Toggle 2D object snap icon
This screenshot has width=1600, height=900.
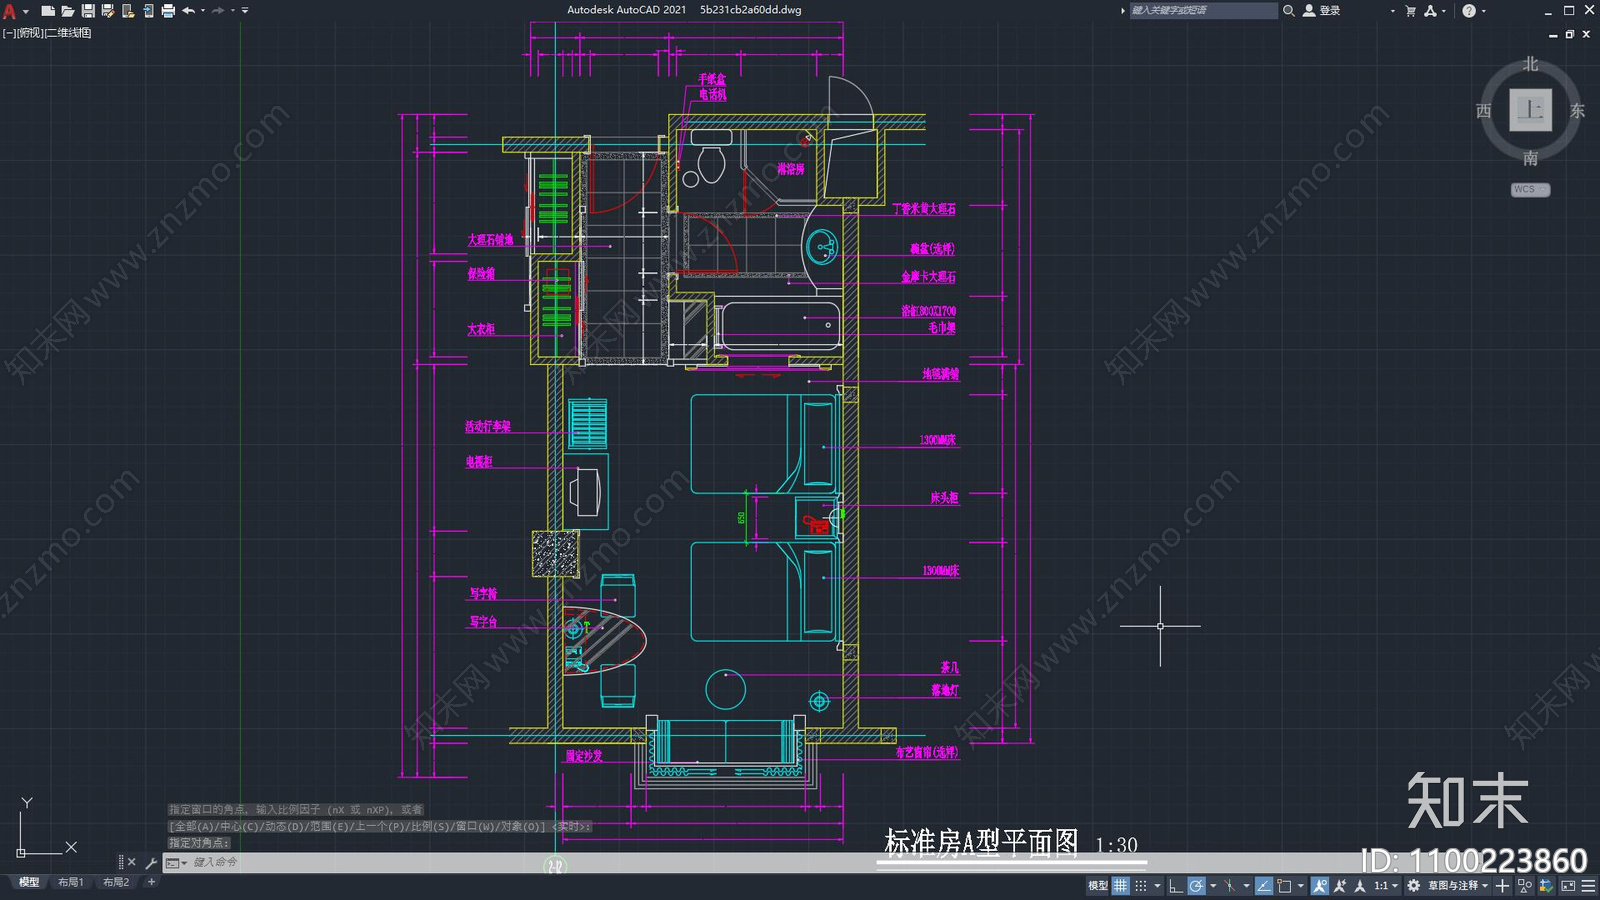pyautogui.click(x=1284, y=886)
